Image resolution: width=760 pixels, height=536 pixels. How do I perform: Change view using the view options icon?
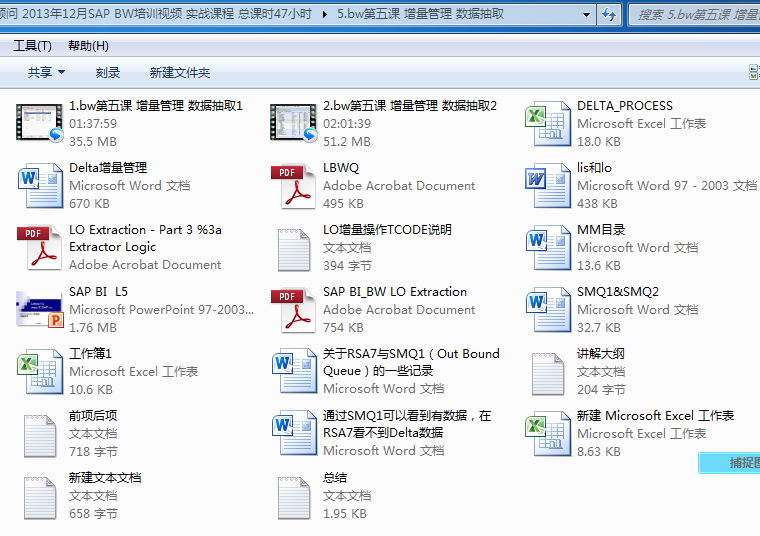pyautogui.click(x=754, y=73)
